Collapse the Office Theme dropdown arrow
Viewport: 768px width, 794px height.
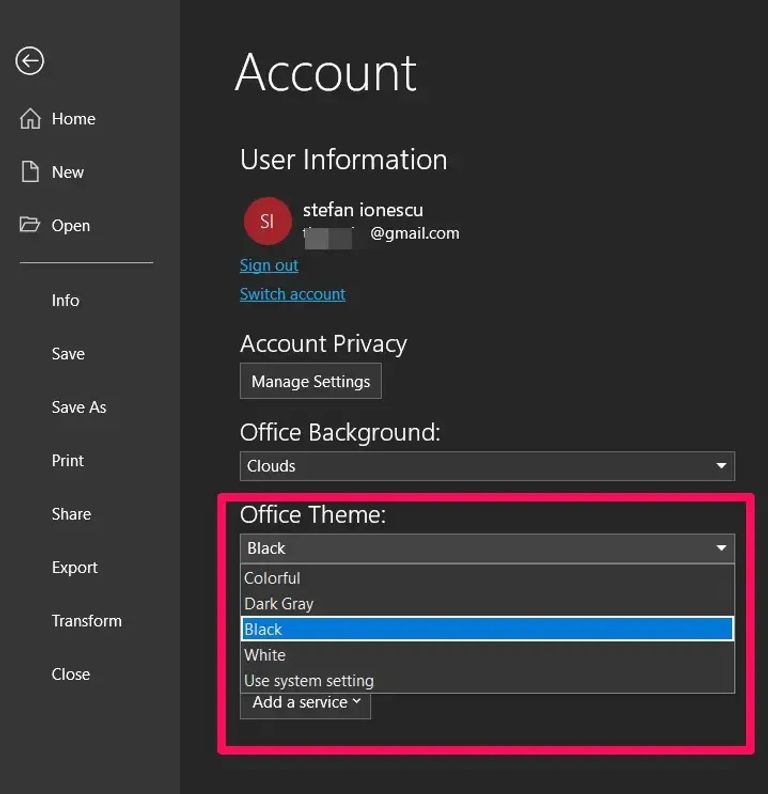click(x=721, y=548)
